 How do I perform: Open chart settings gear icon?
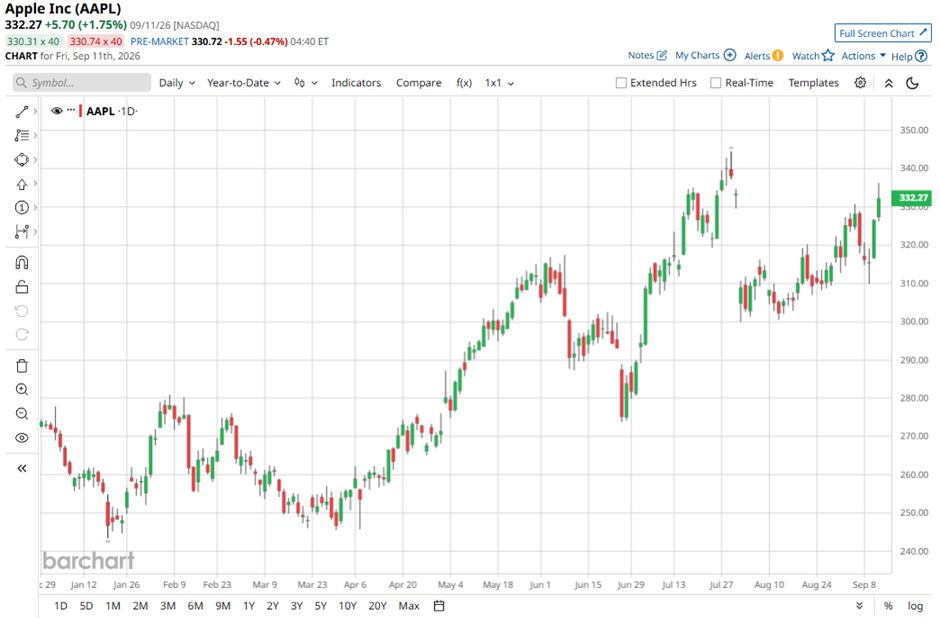pos(860,83)
